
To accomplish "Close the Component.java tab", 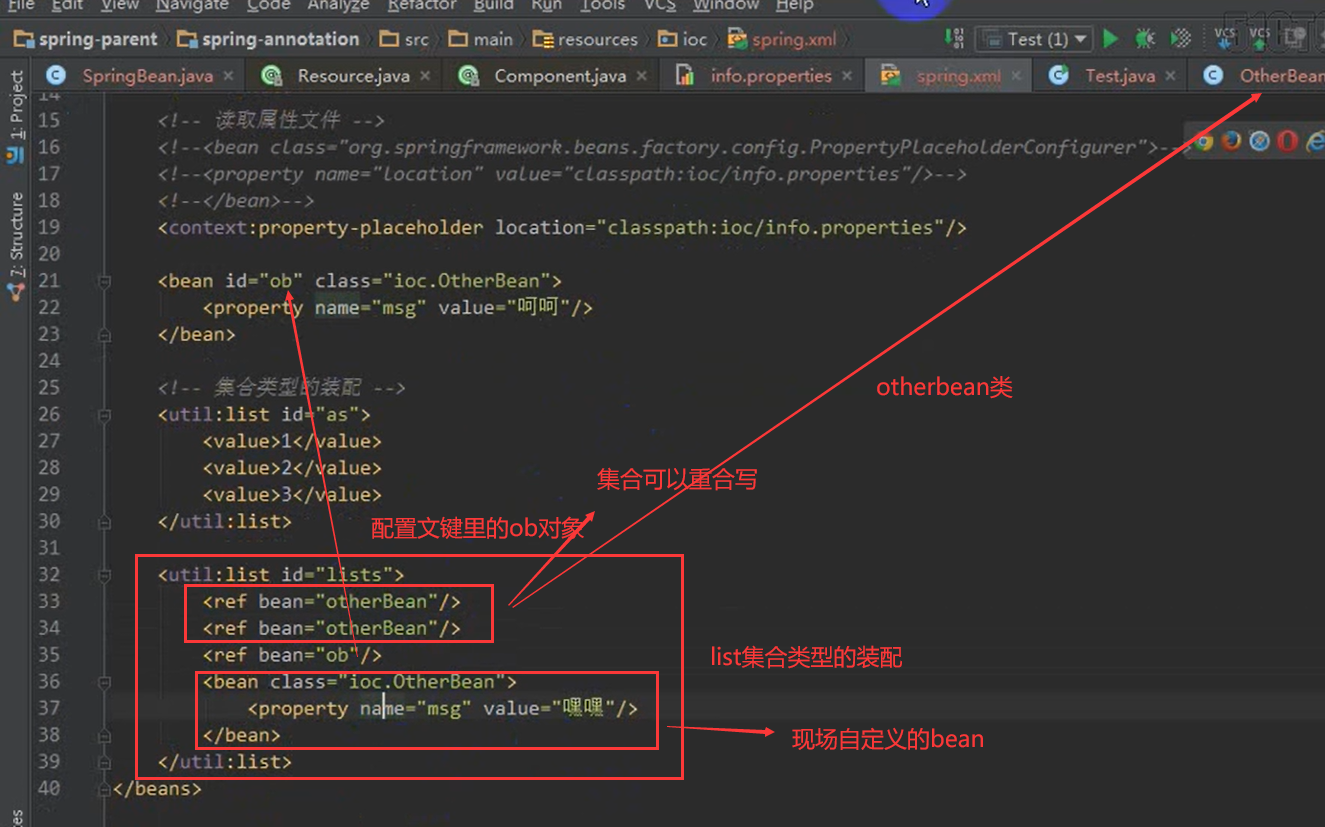I will [x=642, y=76].
